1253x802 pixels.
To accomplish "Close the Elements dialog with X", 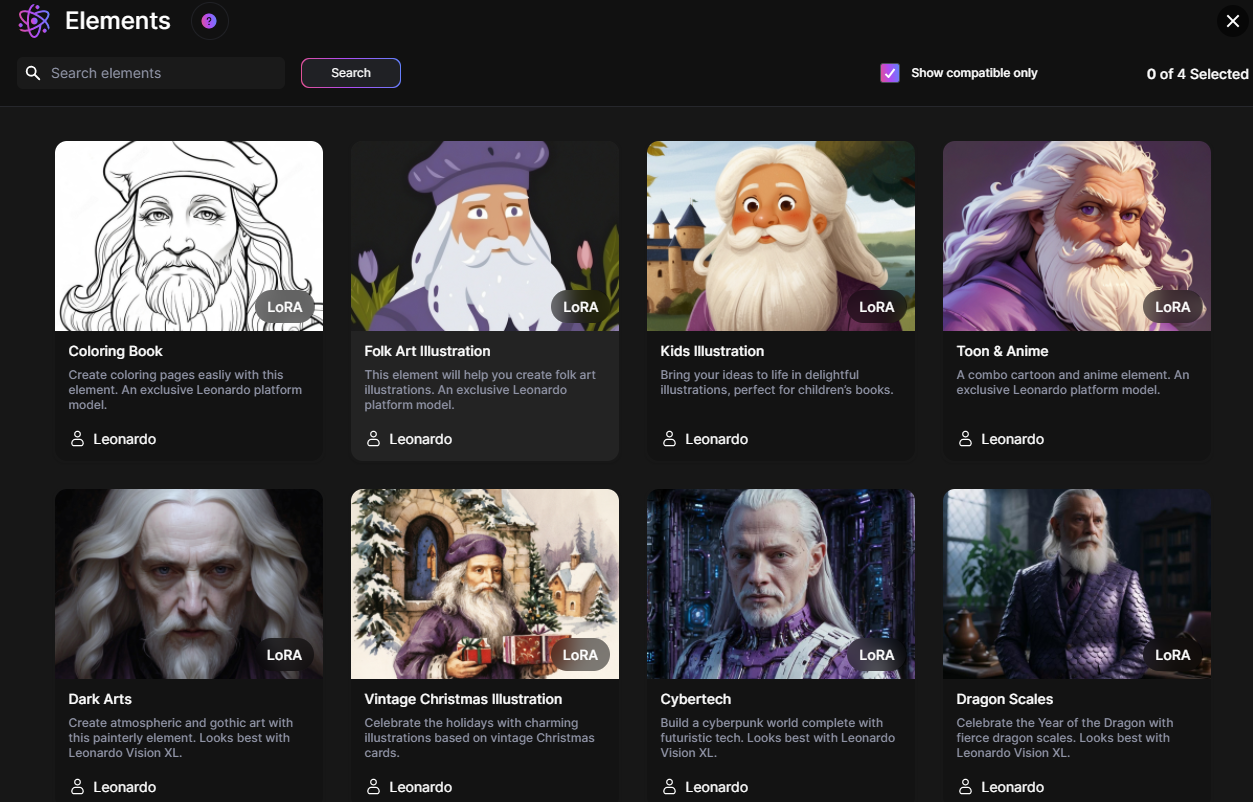I will point(1232,21).
